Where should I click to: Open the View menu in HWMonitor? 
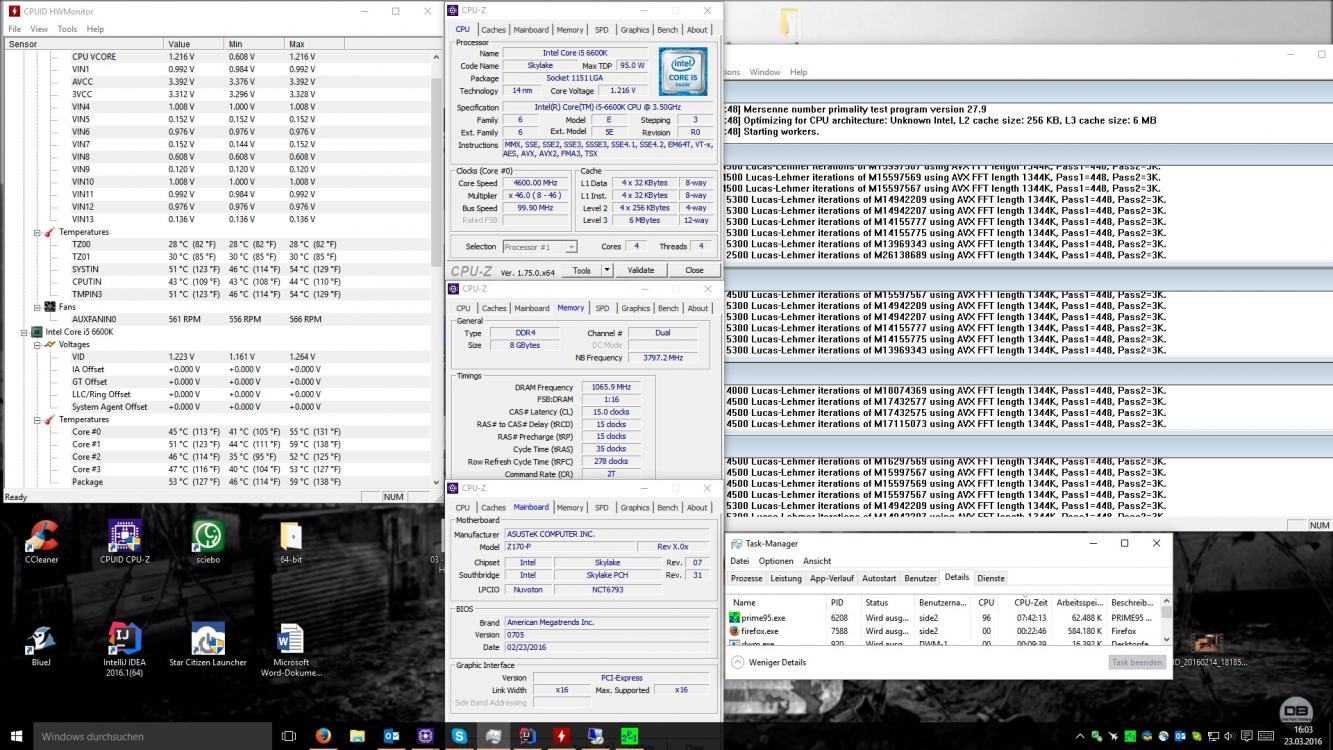tap(39, 29)
